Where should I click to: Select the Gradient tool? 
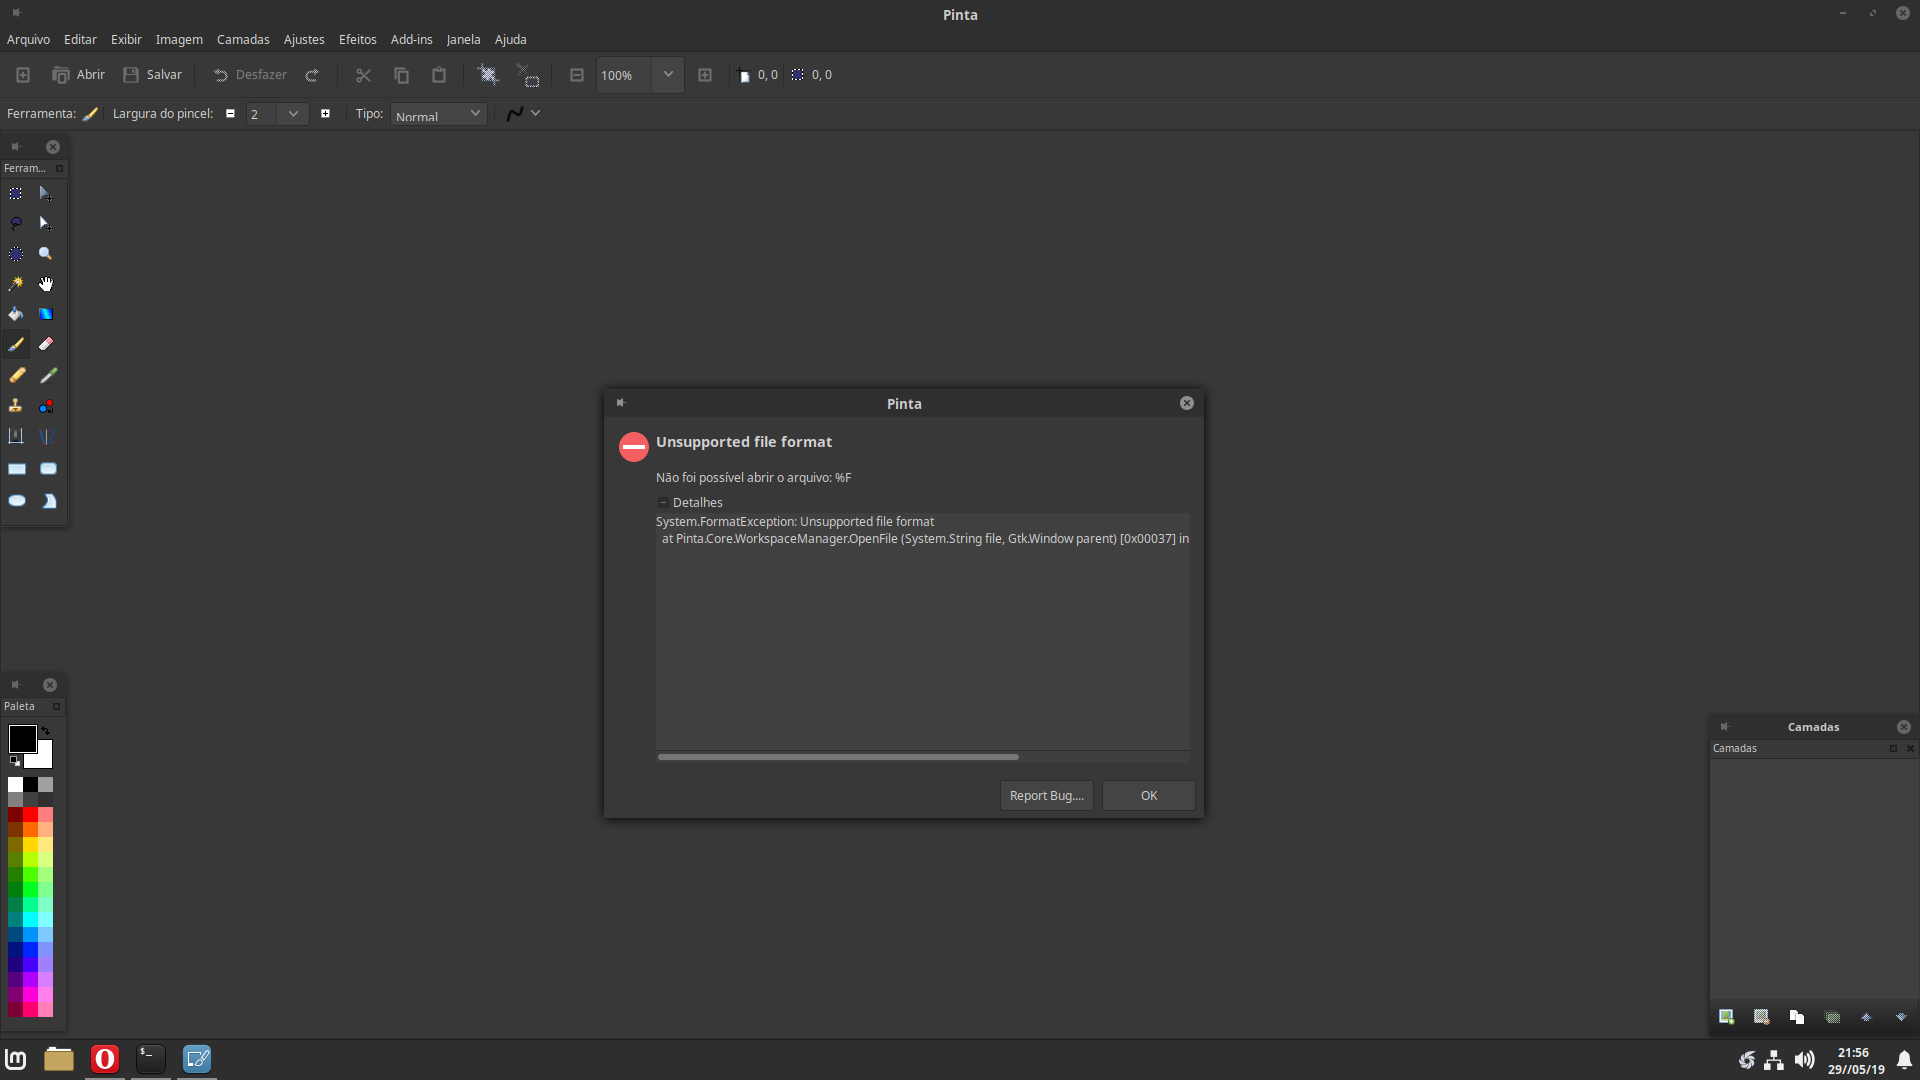pos(46,314)
